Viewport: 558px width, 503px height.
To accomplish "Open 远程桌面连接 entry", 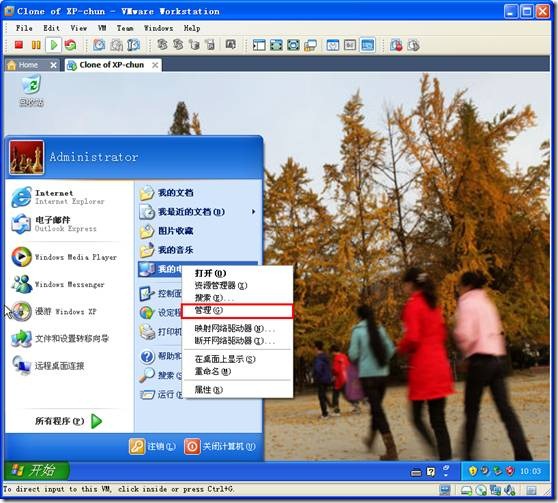I will pyautogui.click(x=68, y=366).
